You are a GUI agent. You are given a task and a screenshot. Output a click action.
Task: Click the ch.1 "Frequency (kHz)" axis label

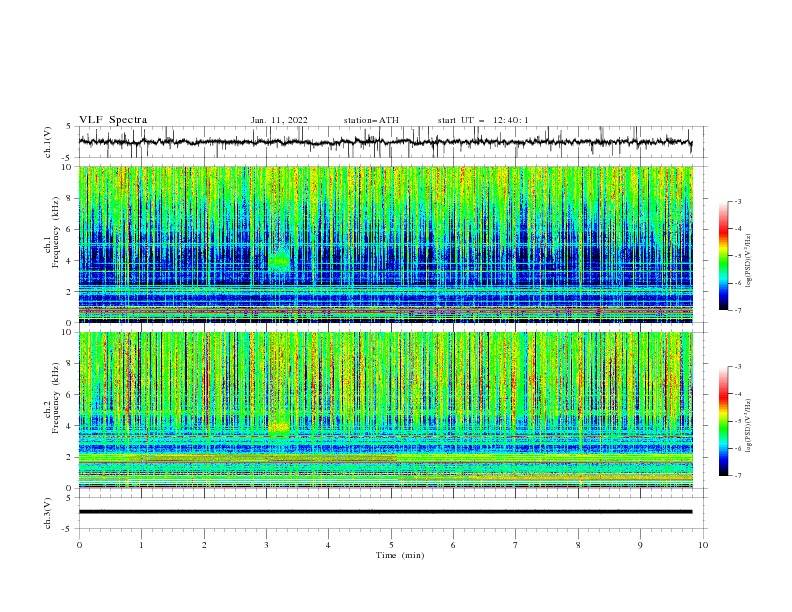tap(55, 233)
